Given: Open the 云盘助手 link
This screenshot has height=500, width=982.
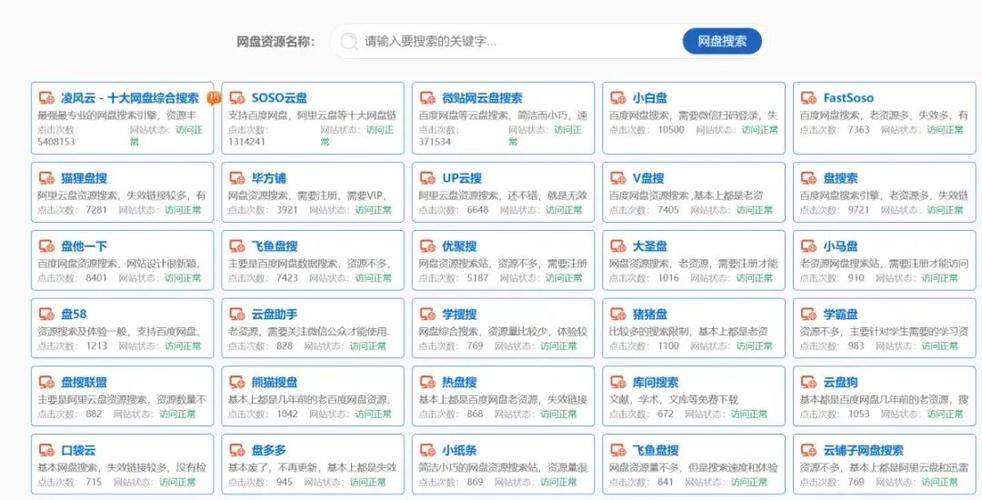Looking at the screenshot, I should click(x=274, y=314).
